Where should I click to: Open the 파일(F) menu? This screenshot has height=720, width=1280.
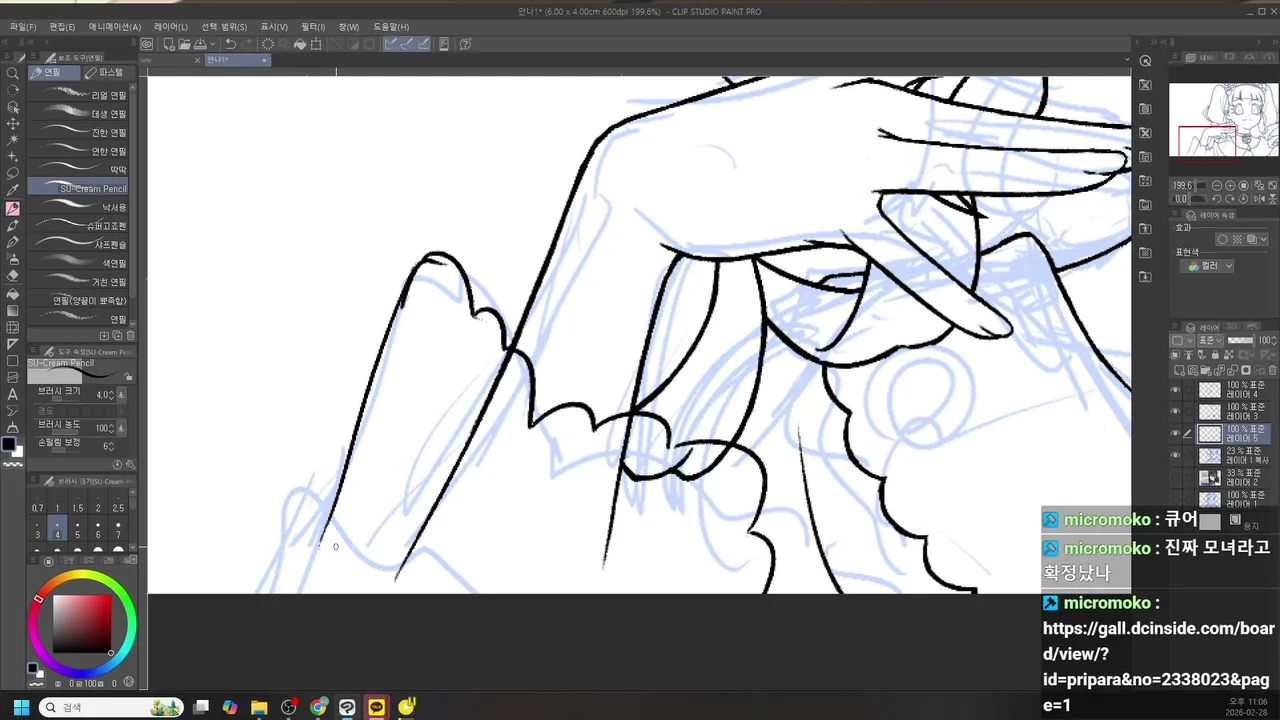click(x=22, y=27)
